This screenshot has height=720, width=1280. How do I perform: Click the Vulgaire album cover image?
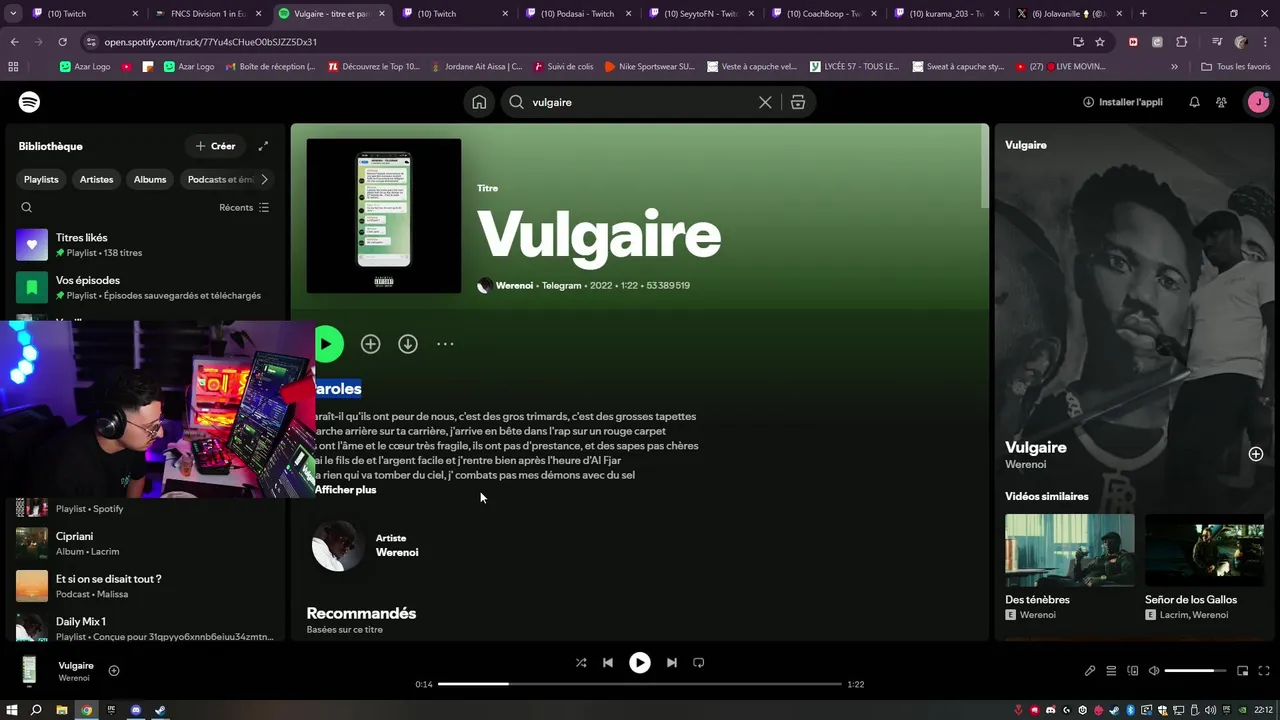pyautogui.click(x=384, y=216)
